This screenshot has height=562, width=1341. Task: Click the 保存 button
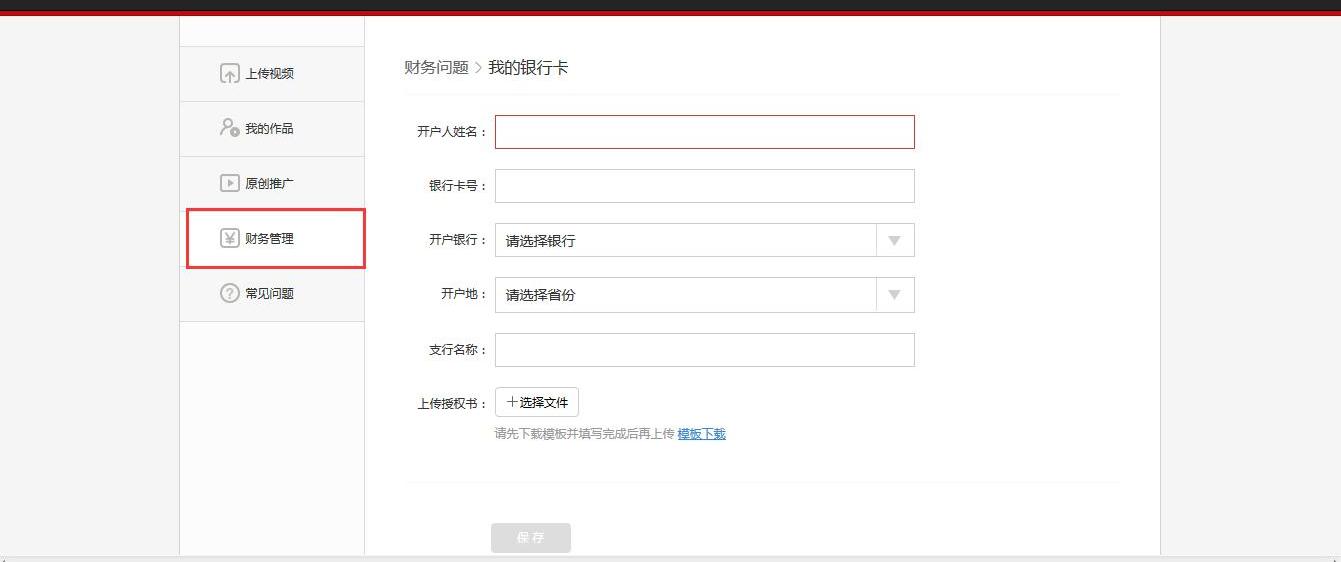point(530,538)
